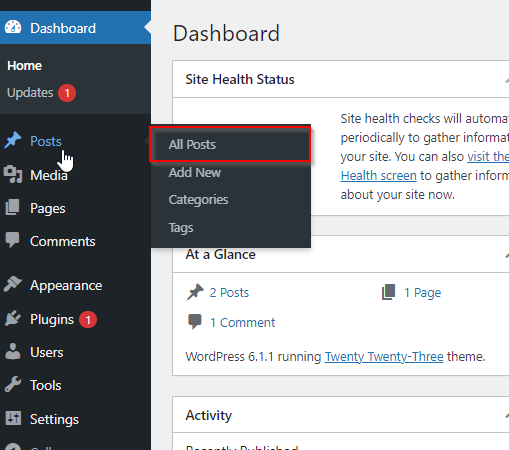Open the Users menu label
509x450 pixels.
[47, 352]
